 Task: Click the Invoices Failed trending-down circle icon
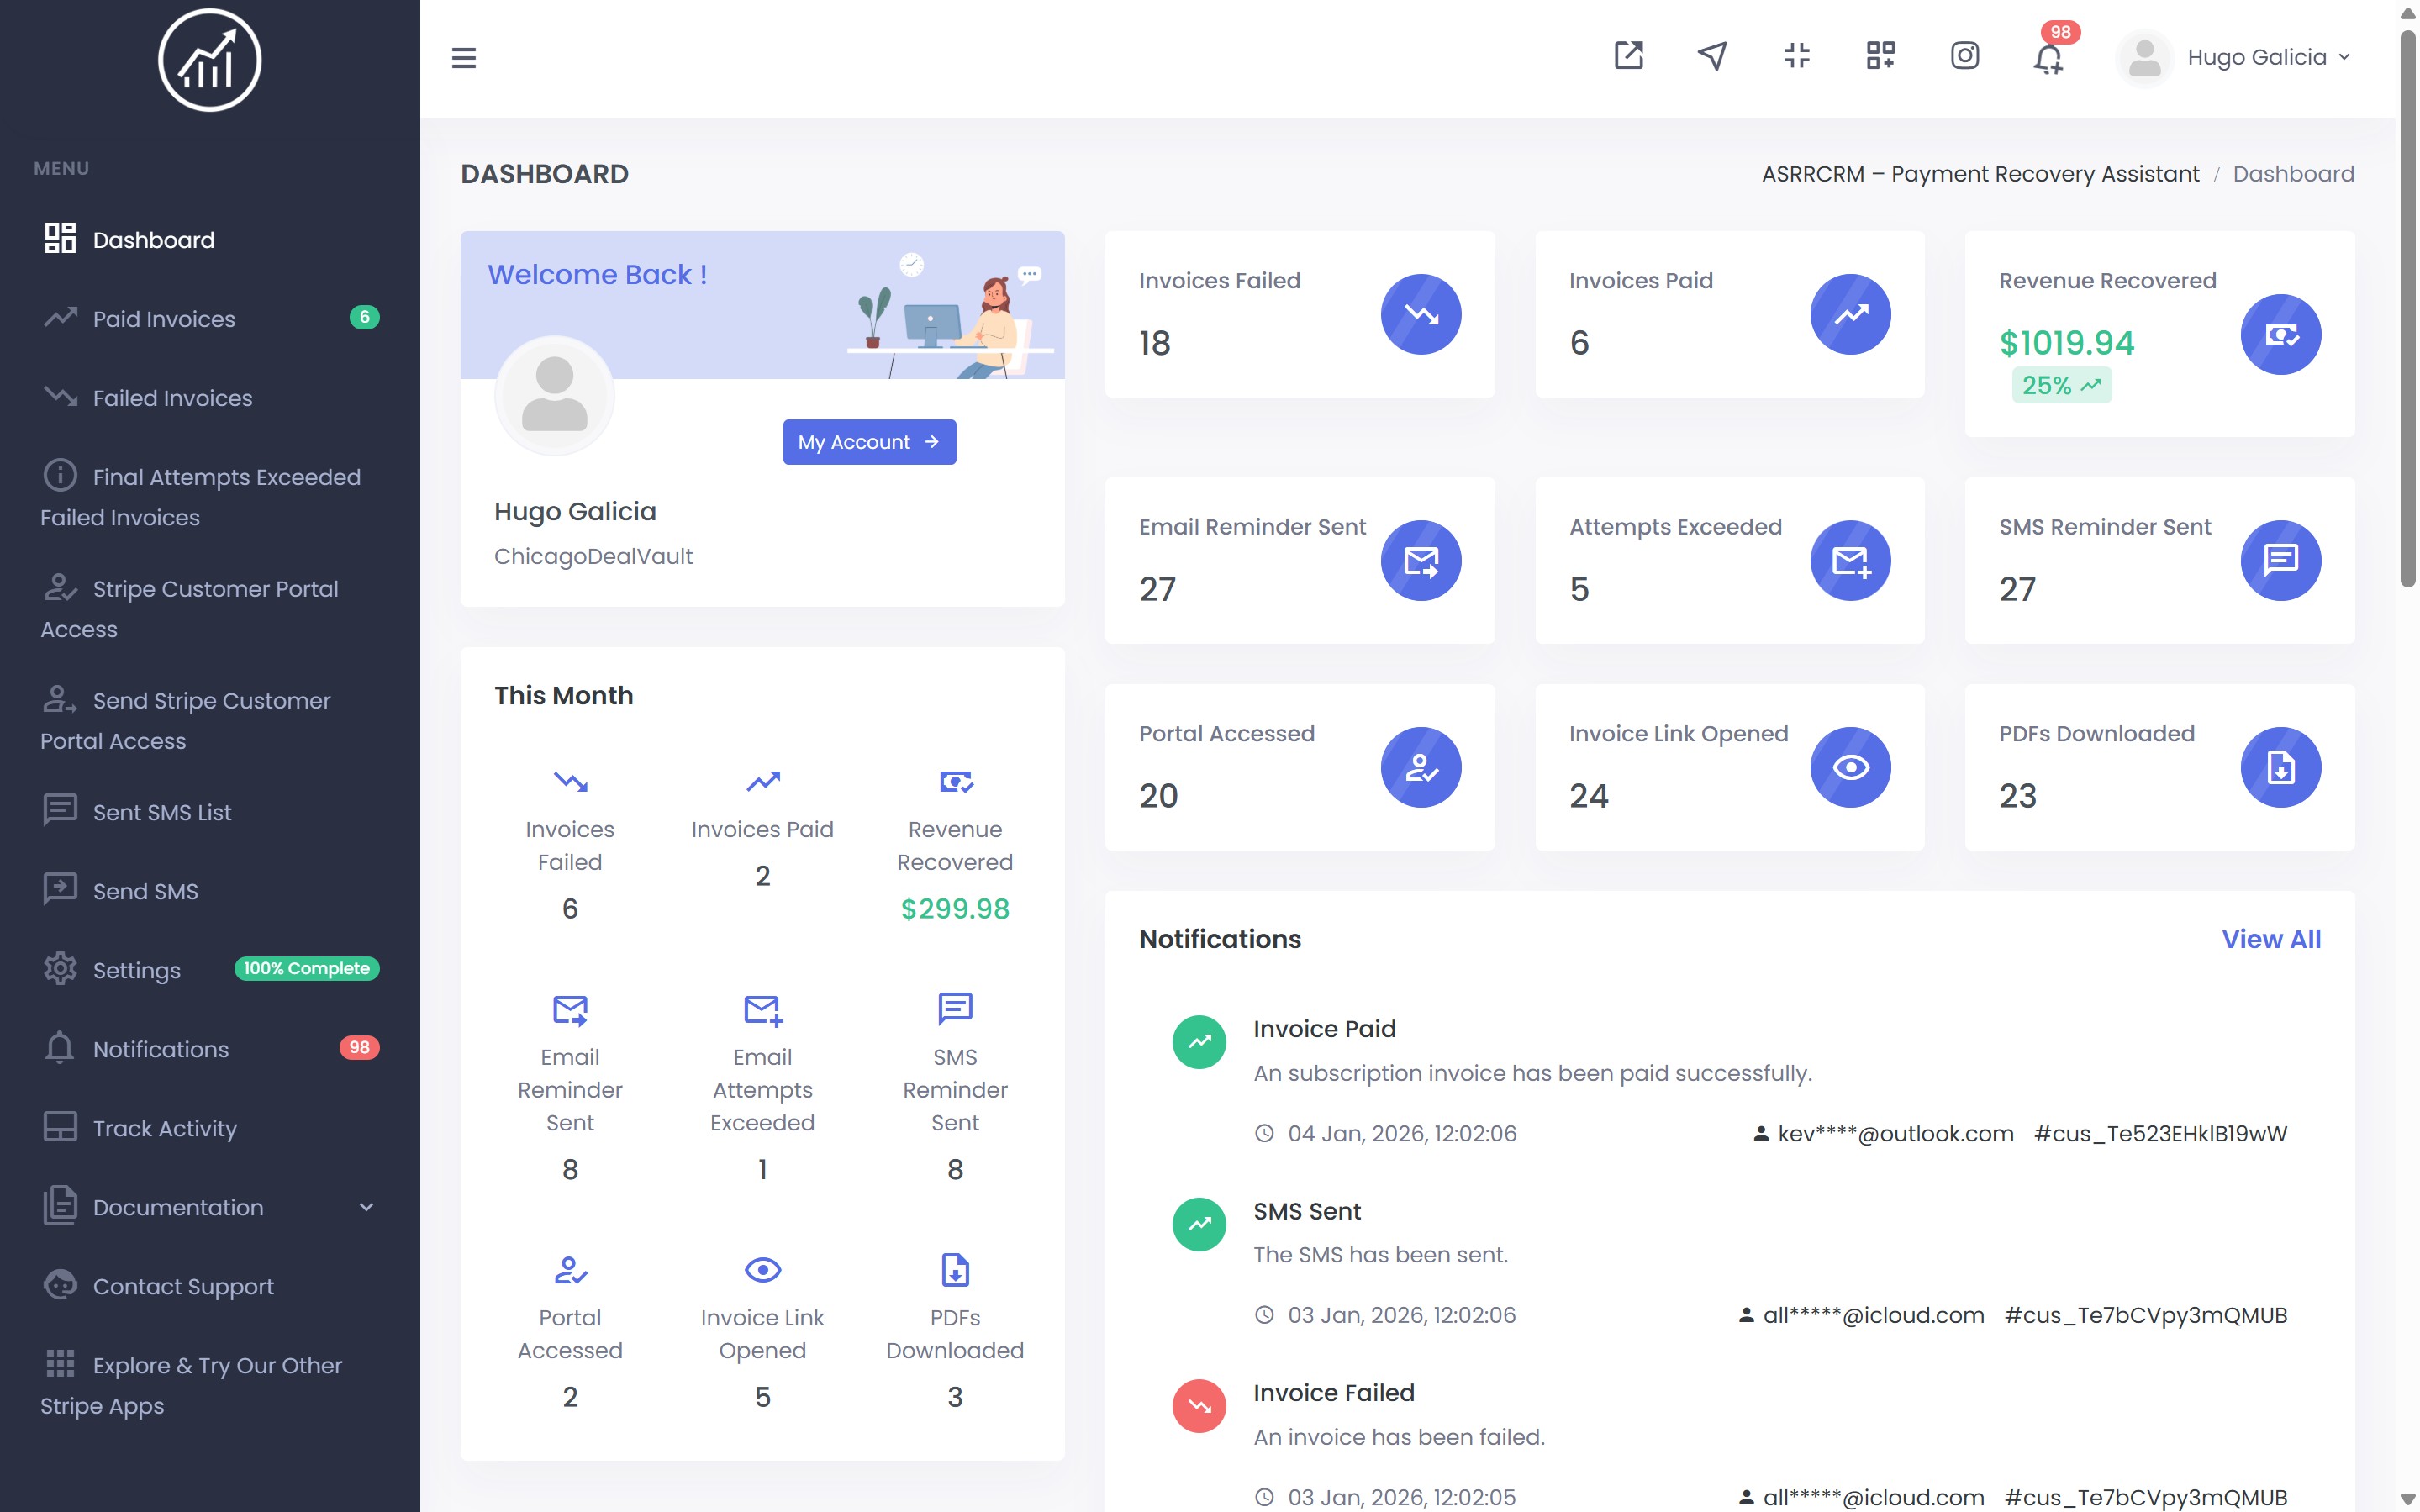coord(1420,314)
